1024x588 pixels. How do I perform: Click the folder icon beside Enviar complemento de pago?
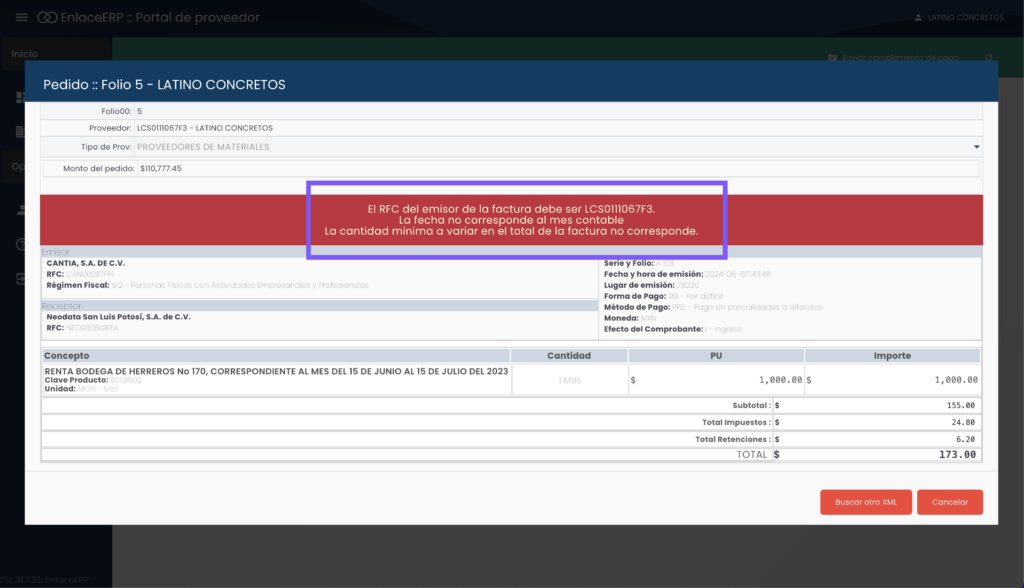click(x=833, y=57)
